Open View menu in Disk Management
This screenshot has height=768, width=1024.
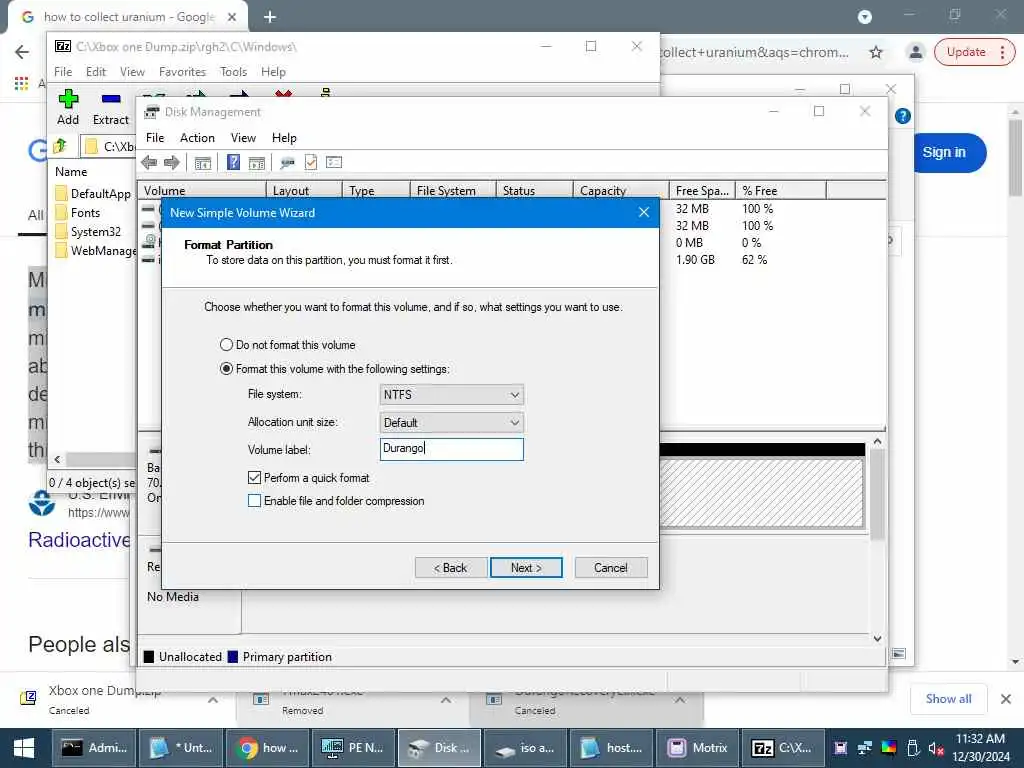coord(243,138)
